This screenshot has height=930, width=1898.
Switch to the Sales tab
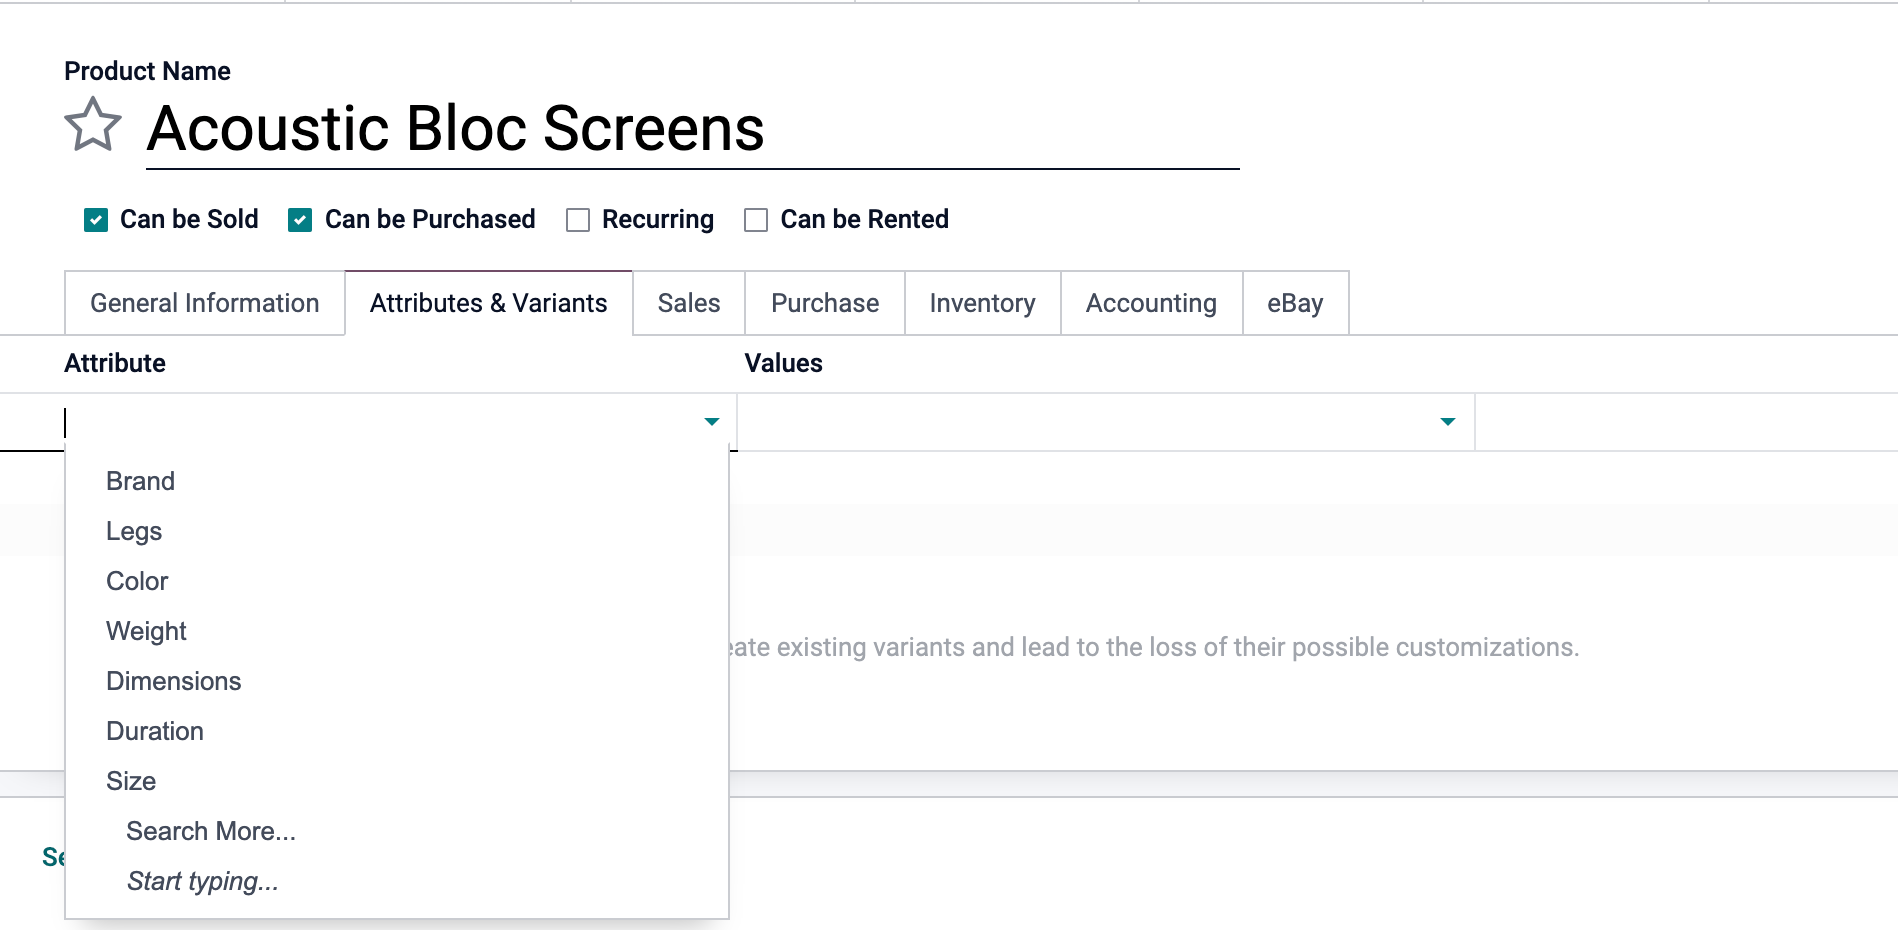tap(689, 303)
